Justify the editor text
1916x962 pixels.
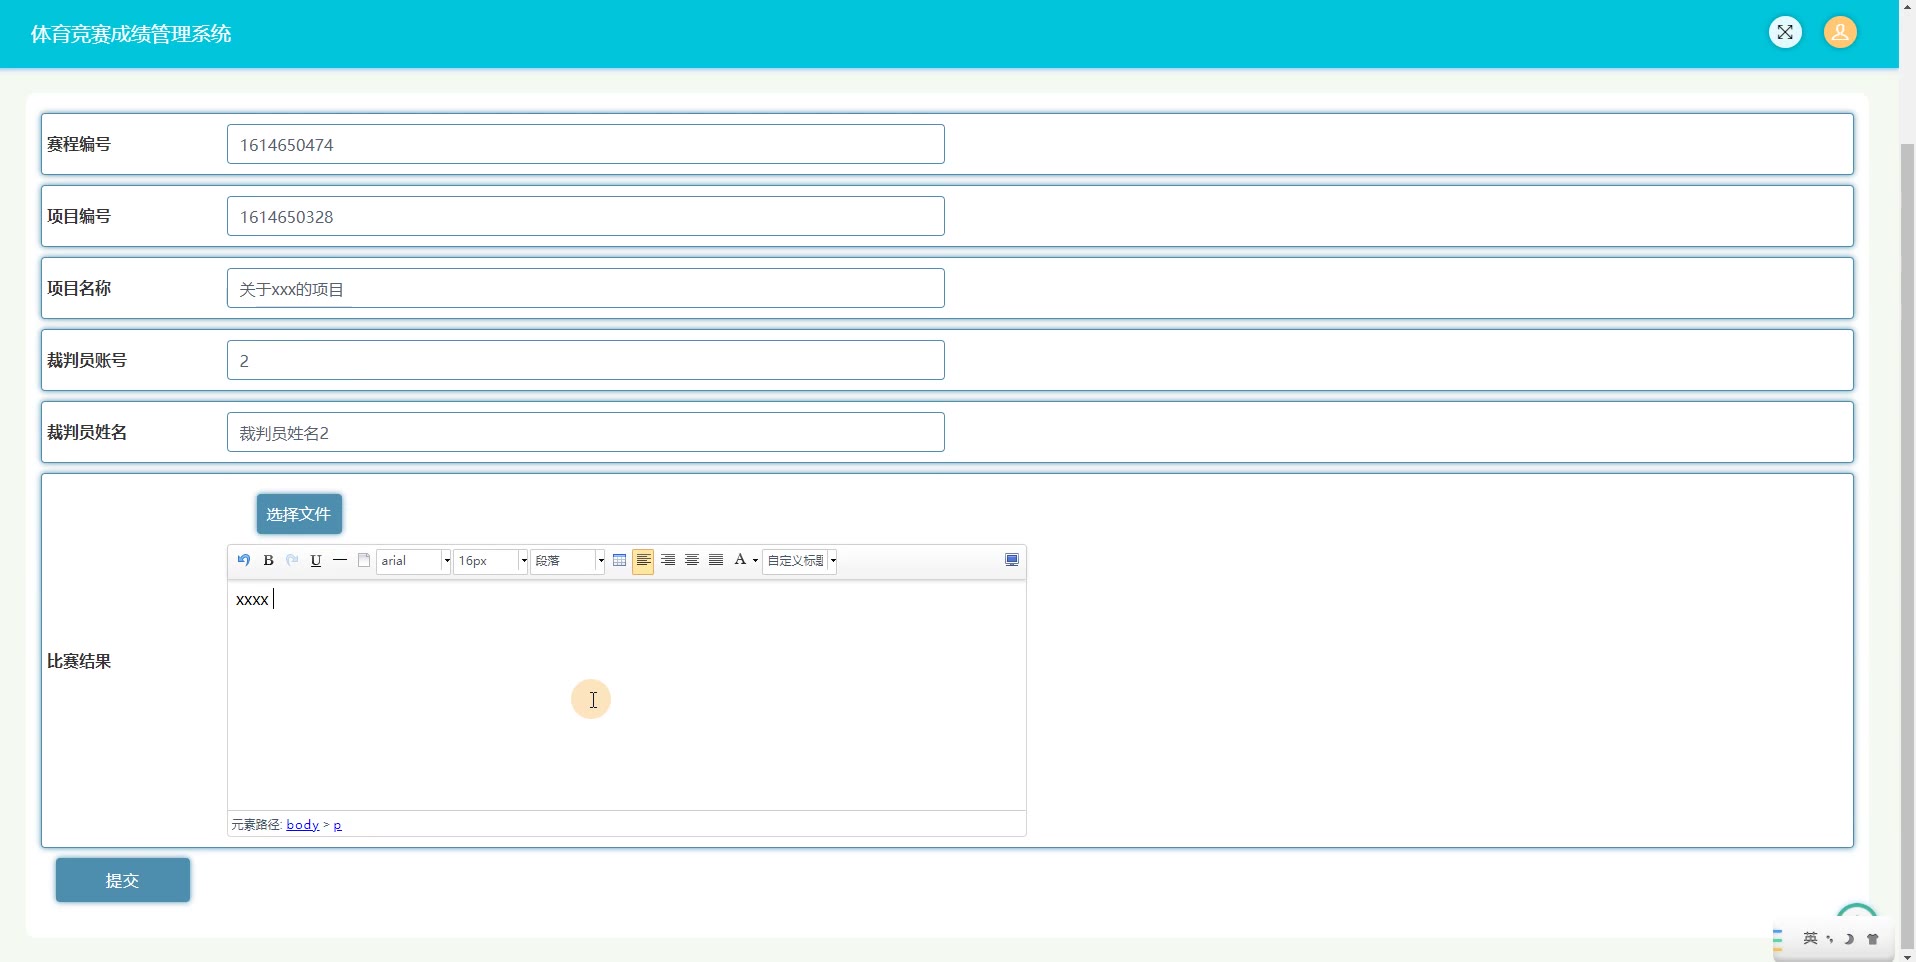click(x=716, y=560)
